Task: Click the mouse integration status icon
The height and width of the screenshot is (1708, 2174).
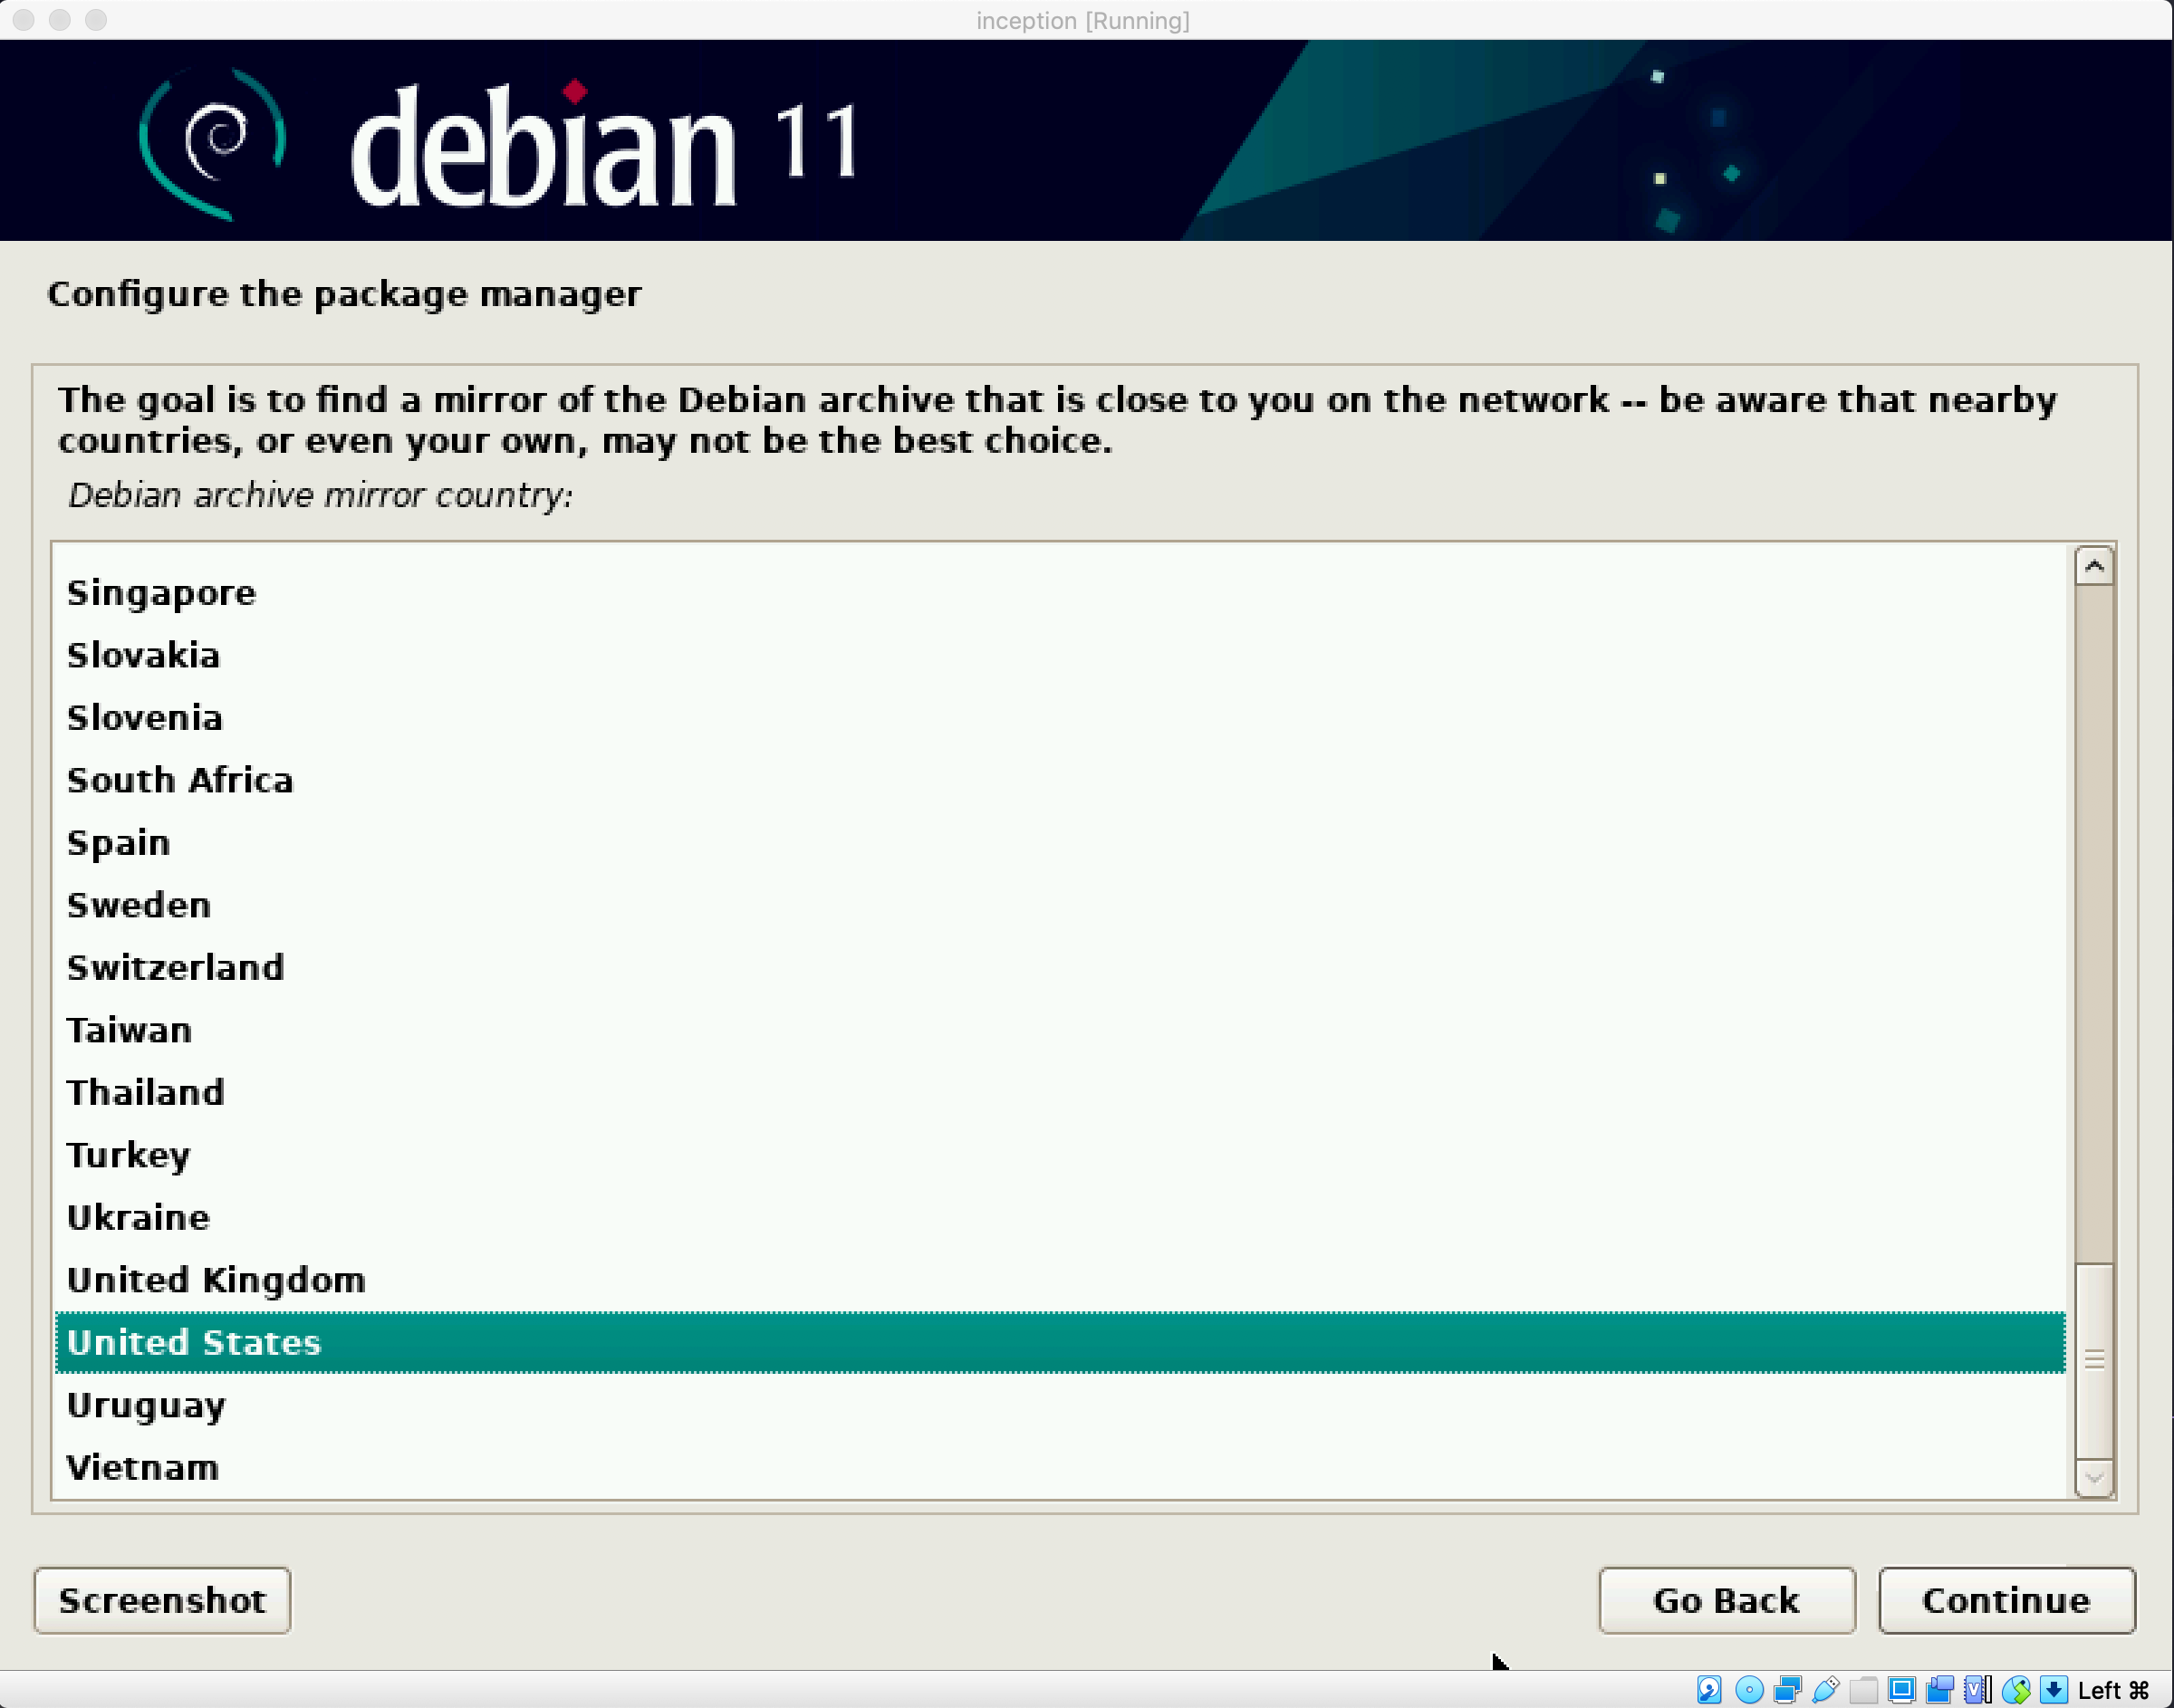Action: (2015, 1690)
